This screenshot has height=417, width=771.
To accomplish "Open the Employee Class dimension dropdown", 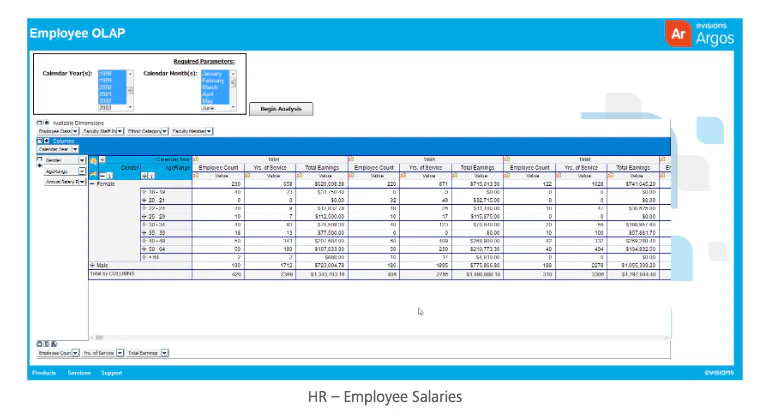I will [x=75, y=131].
